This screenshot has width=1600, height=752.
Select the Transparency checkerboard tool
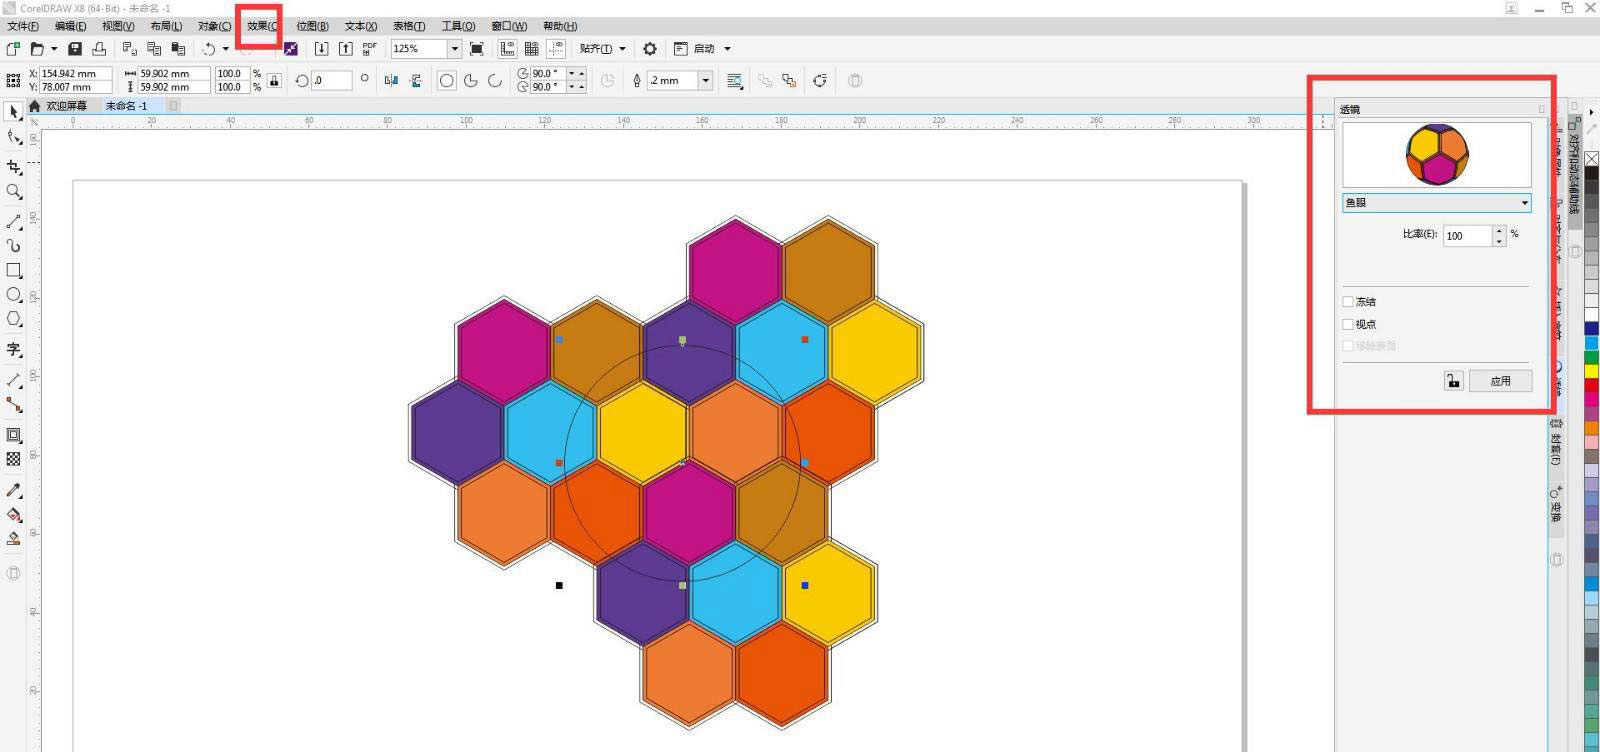pos(14,459)
